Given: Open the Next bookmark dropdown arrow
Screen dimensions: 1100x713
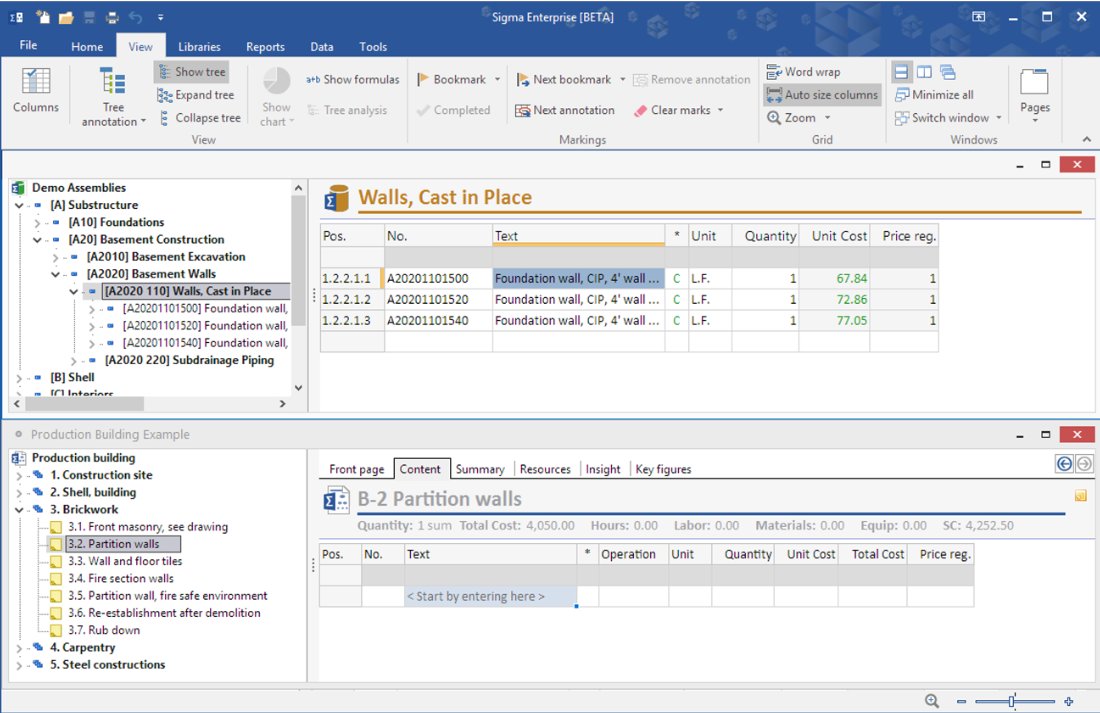Looking at the screenshot, I should 622,79.
